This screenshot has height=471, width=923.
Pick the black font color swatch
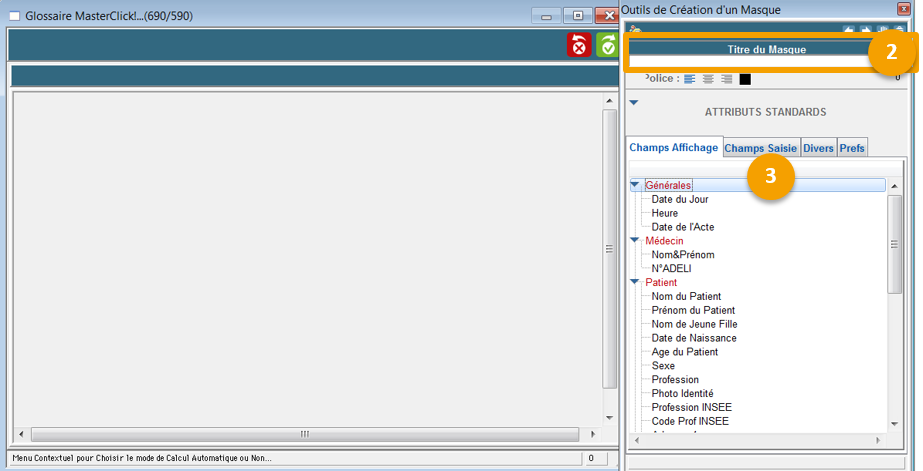745,79
